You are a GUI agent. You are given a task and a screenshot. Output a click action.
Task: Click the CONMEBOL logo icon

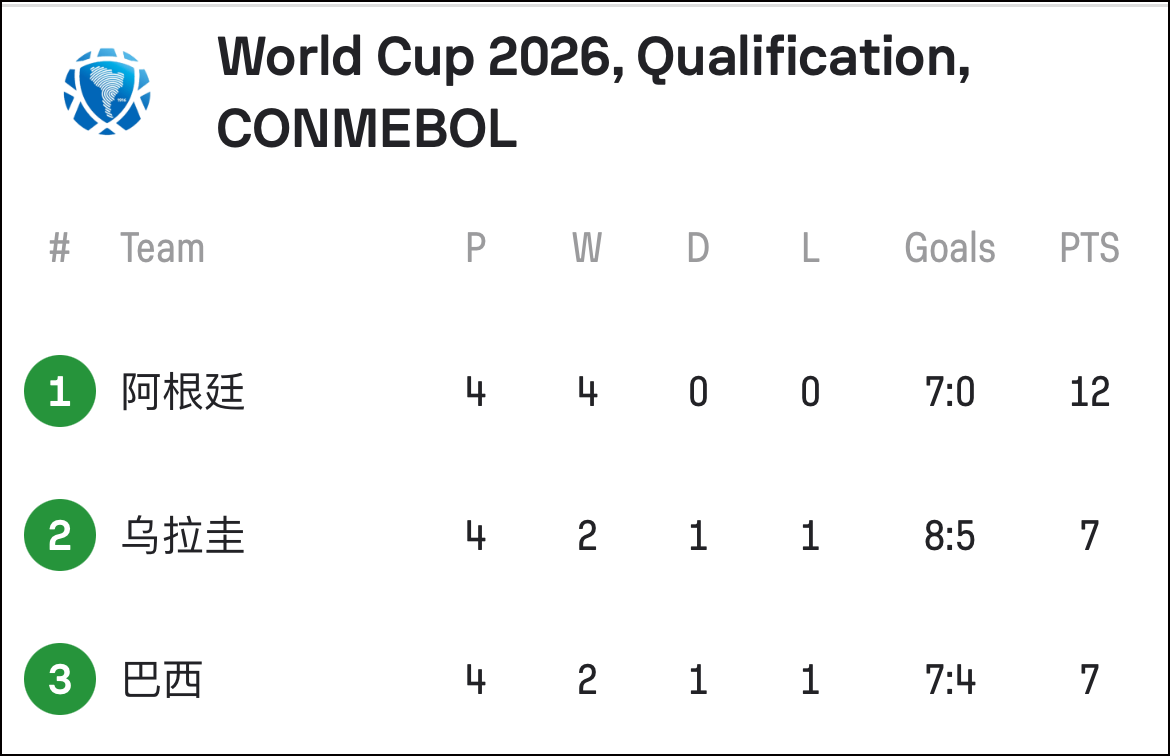pyautogui.click(x=107, y=92)
